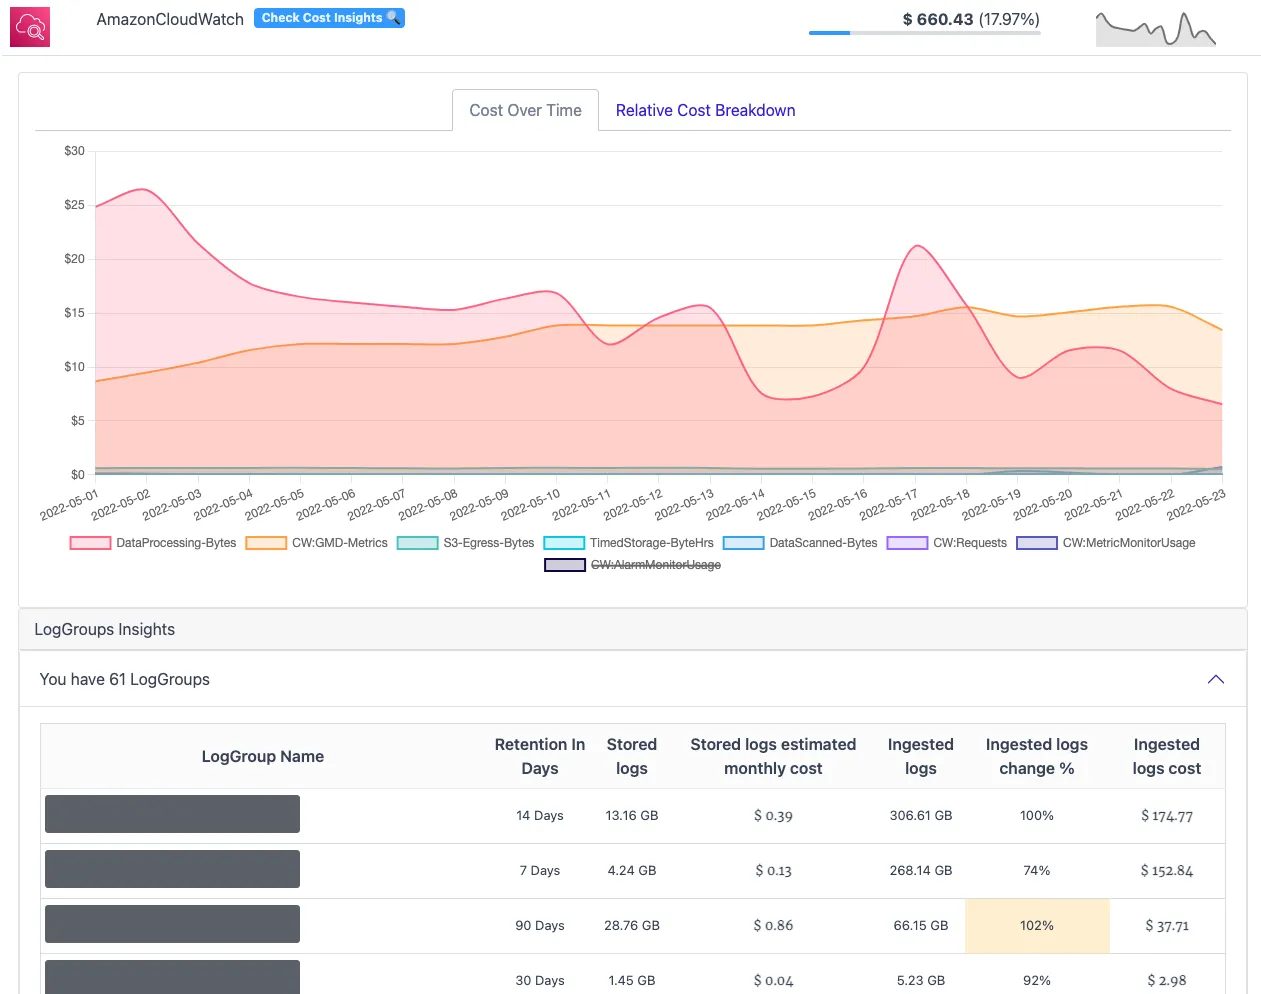The width and height of the screenshot is (1261, 994).
Task: Click the '66.15 GB' ingested logs cell
Action: [921, 926]
